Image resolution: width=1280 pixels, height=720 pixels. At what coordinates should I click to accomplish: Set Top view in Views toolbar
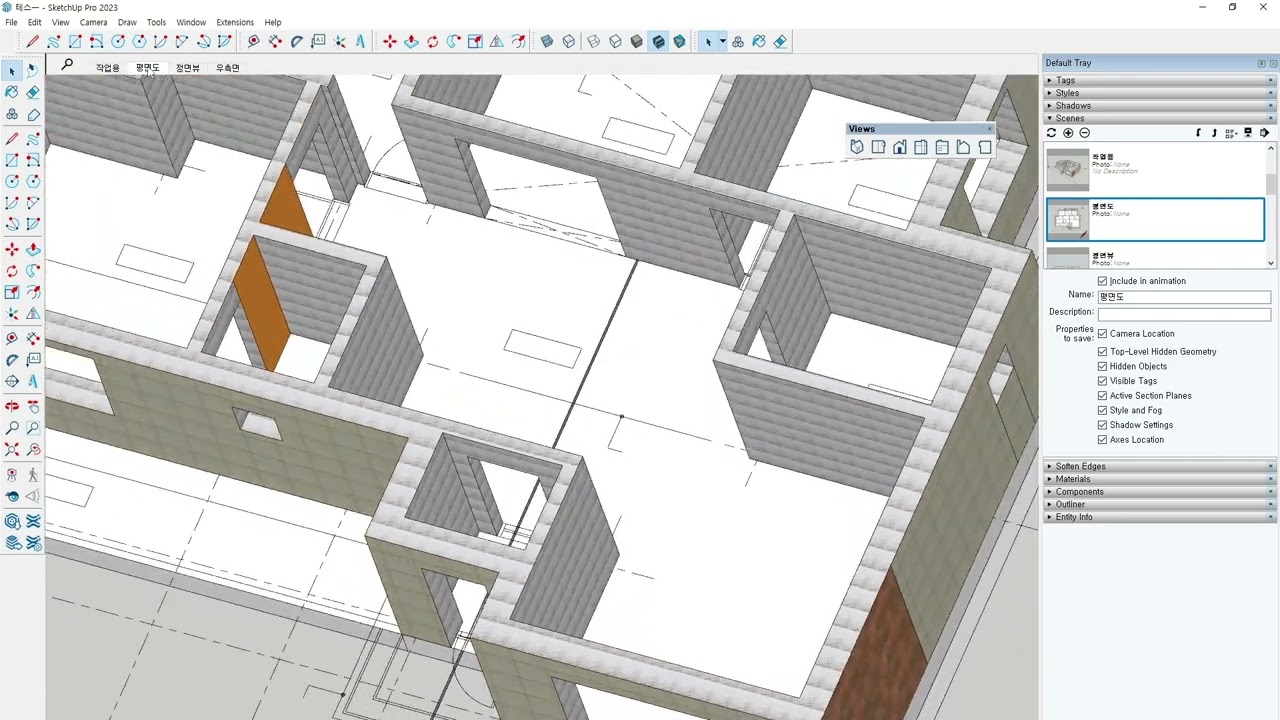coord(878,147)
